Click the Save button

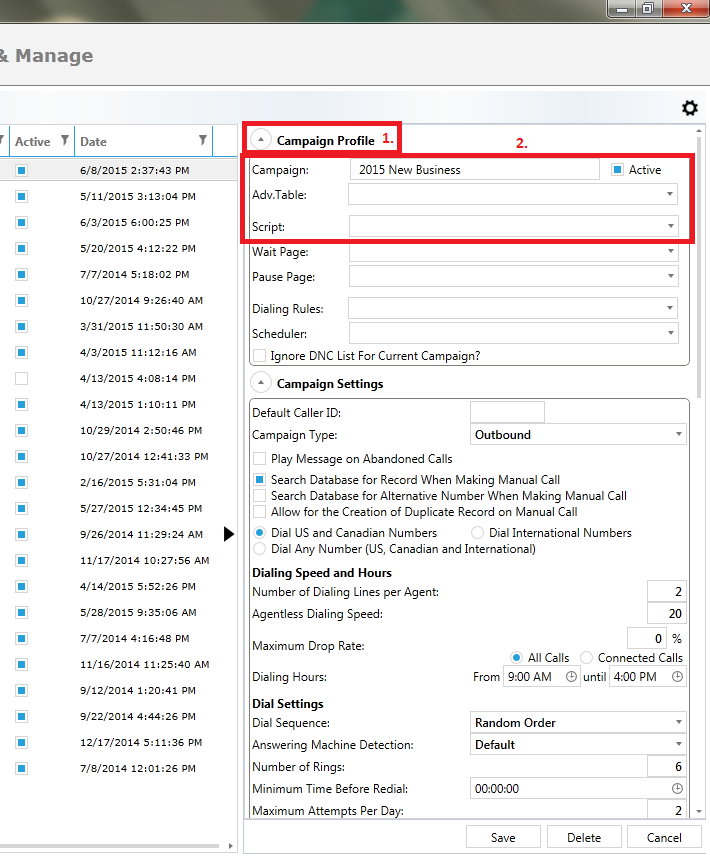click(503, 837)
